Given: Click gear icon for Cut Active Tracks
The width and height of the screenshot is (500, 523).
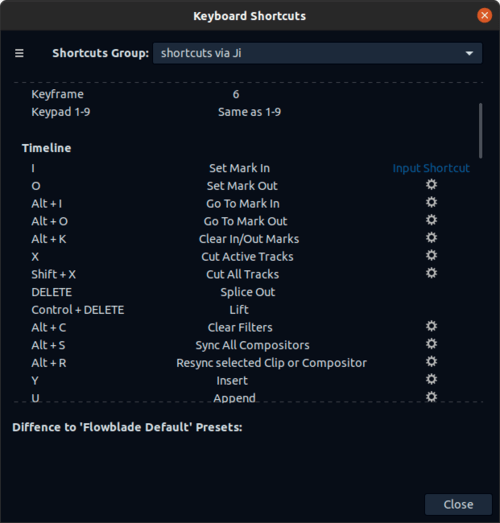Looking at the screenshot, I should point(431,255).
